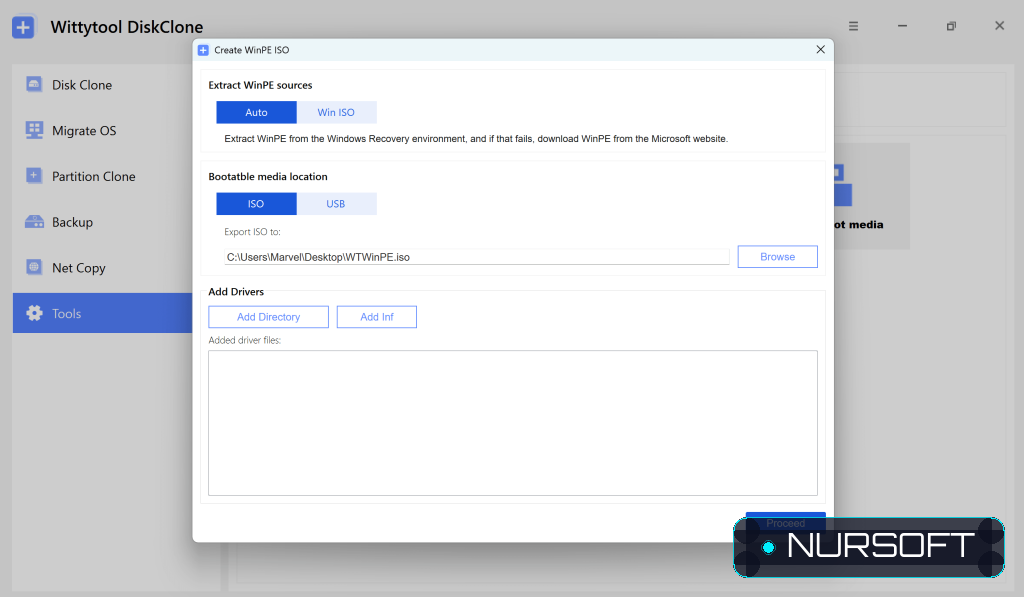Click the Backup drive icon

[x=34, y=222]
